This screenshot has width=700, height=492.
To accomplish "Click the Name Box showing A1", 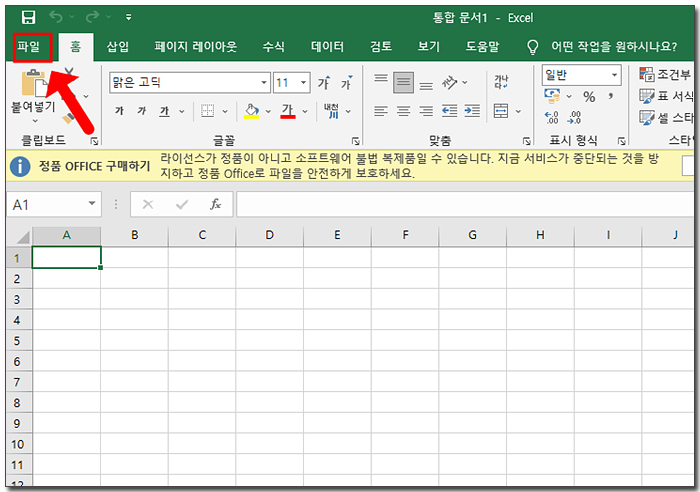I will tap(54, 204).
